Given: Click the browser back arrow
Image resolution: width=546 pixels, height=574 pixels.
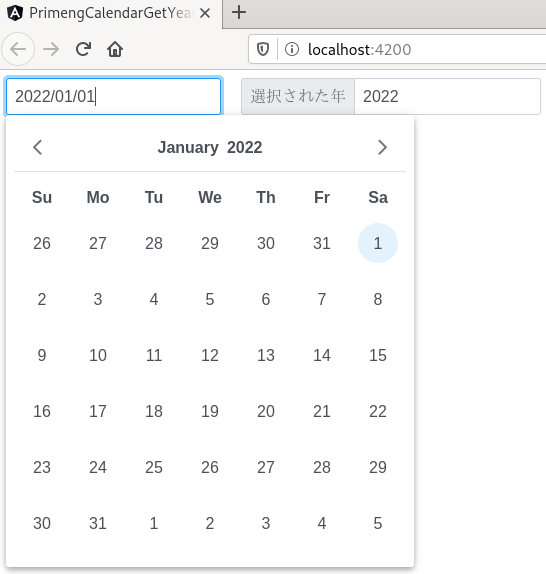Looking at the screenshot, I should click(18, 49).
